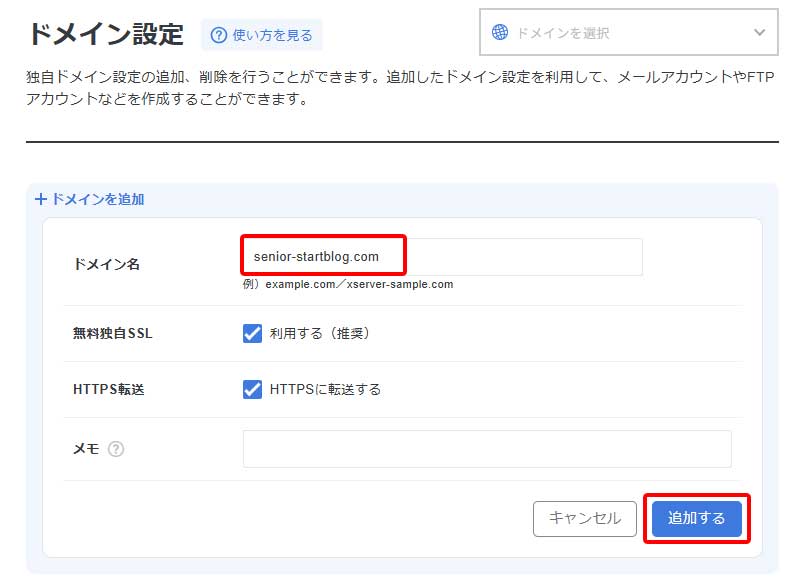The image size is (807, 579).
Task: Click the help icon next to メモ
Action: point(116,449)
